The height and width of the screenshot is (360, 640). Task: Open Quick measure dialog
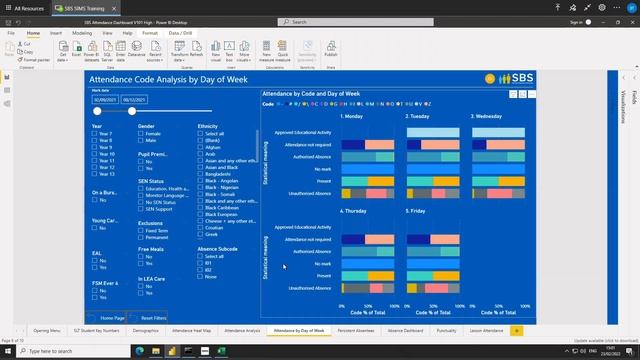pos(282,51)
